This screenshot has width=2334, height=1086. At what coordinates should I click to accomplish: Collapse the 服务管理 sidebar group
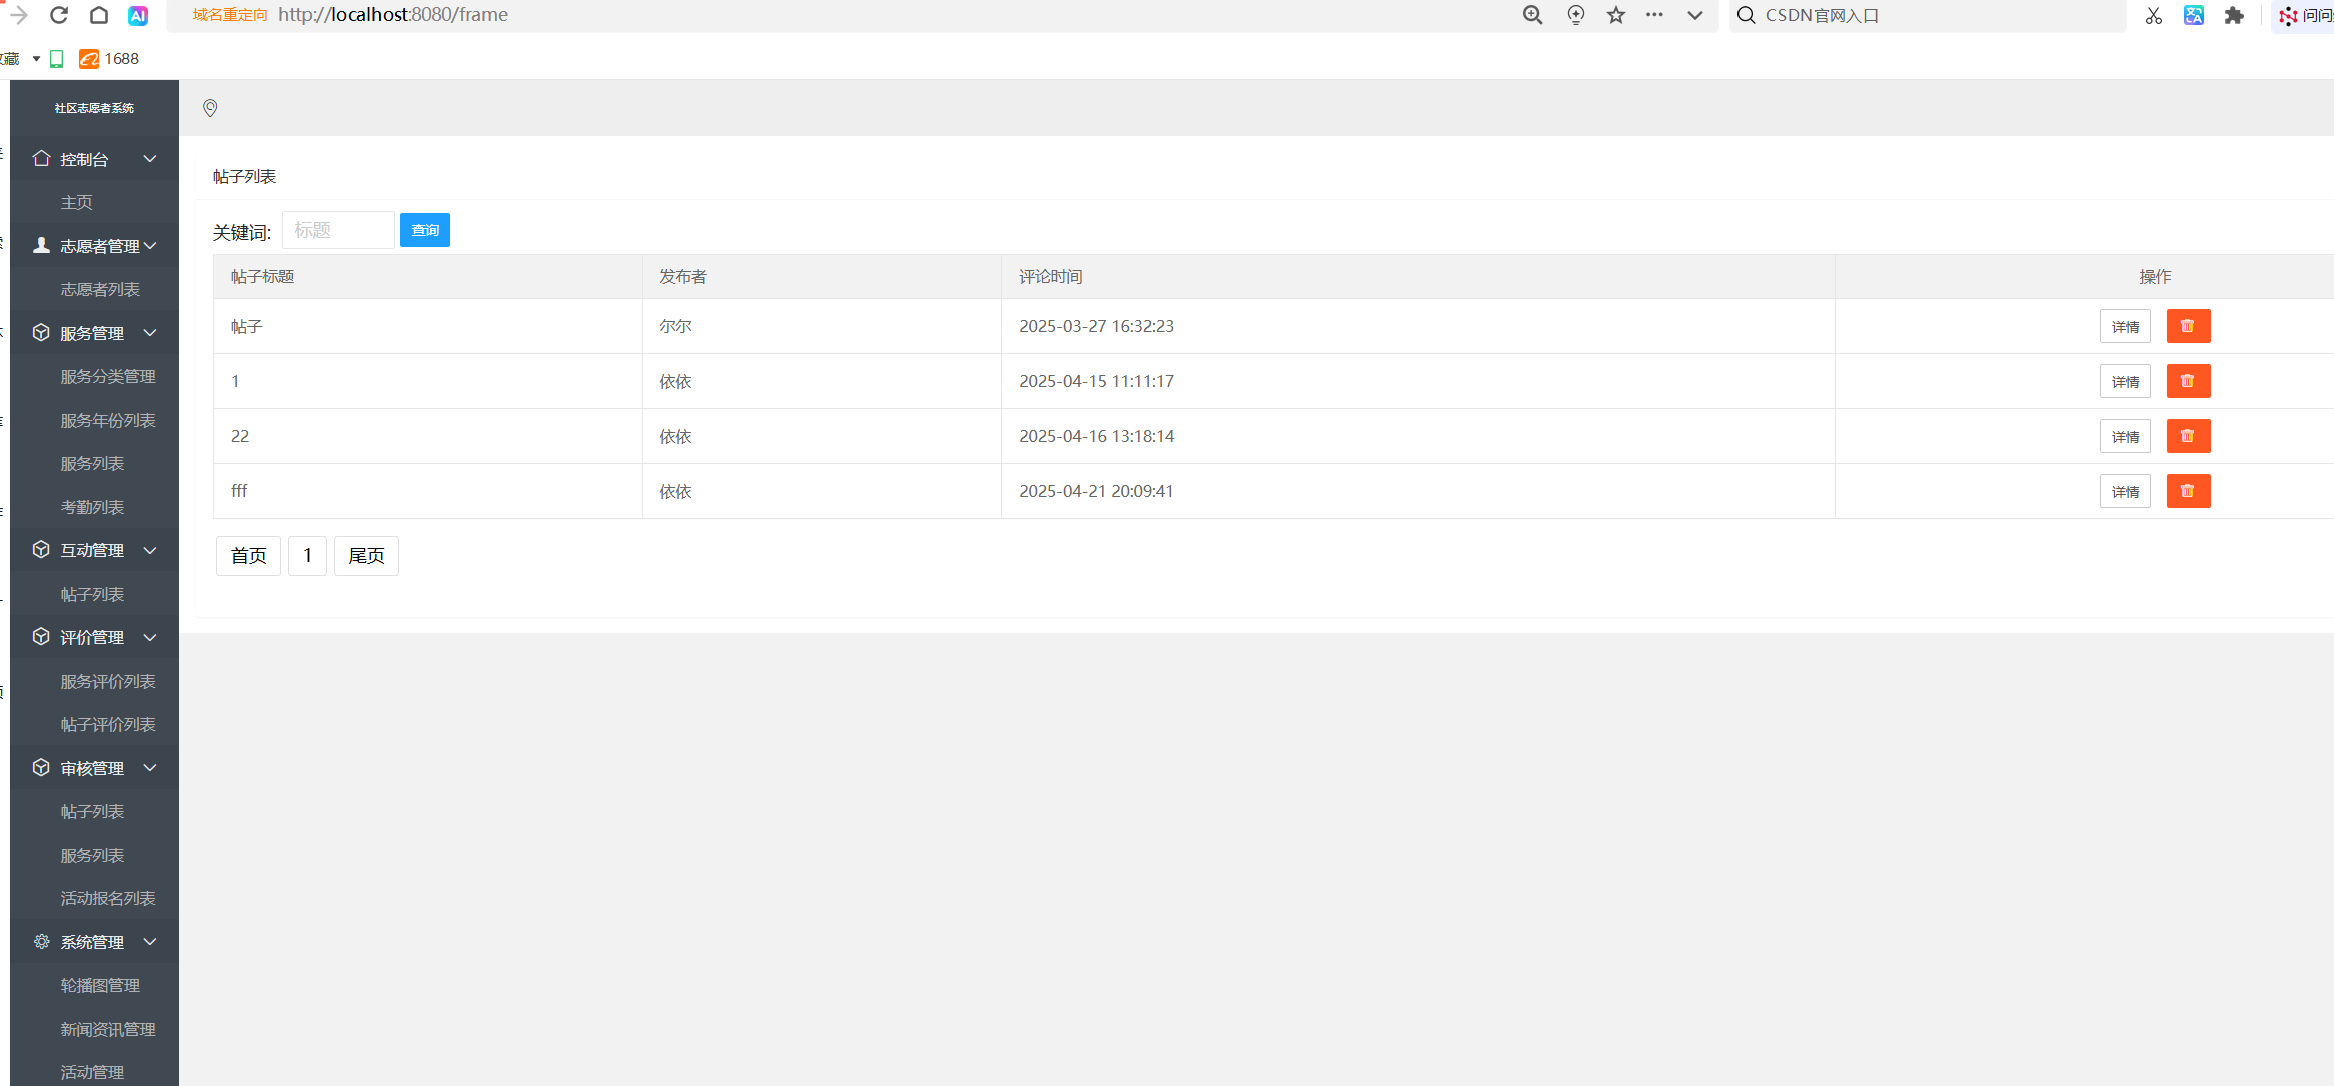click(x=150, y=333)
